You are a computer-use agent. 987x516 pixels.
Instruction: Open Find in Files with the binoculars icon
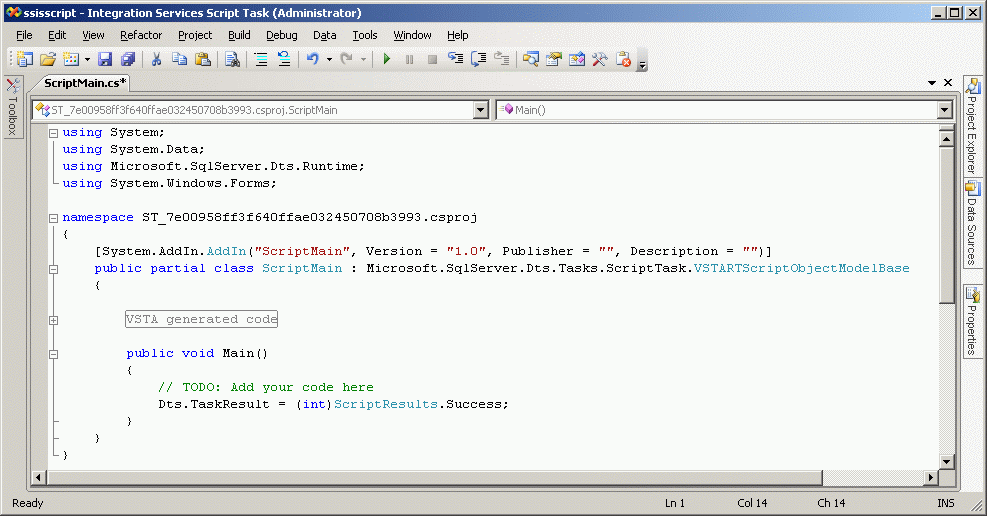[232, 59]
